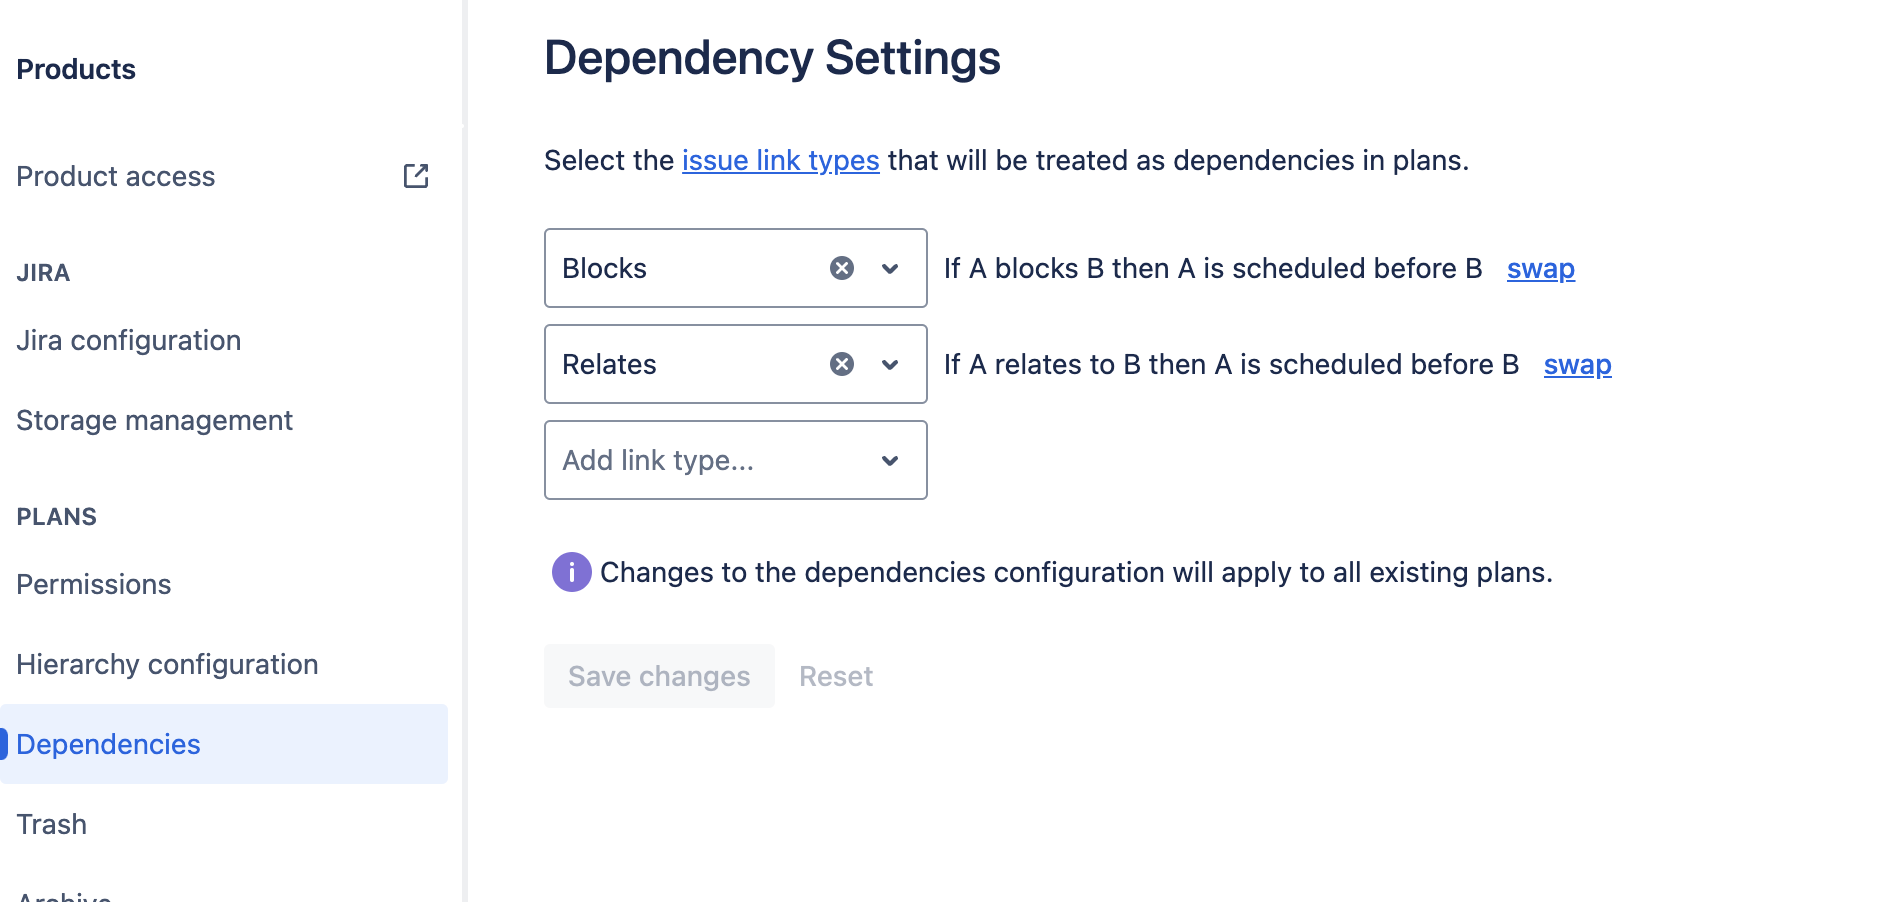Go to Storage management
Screen dimensions: 1886x902
tap(154, 419)
